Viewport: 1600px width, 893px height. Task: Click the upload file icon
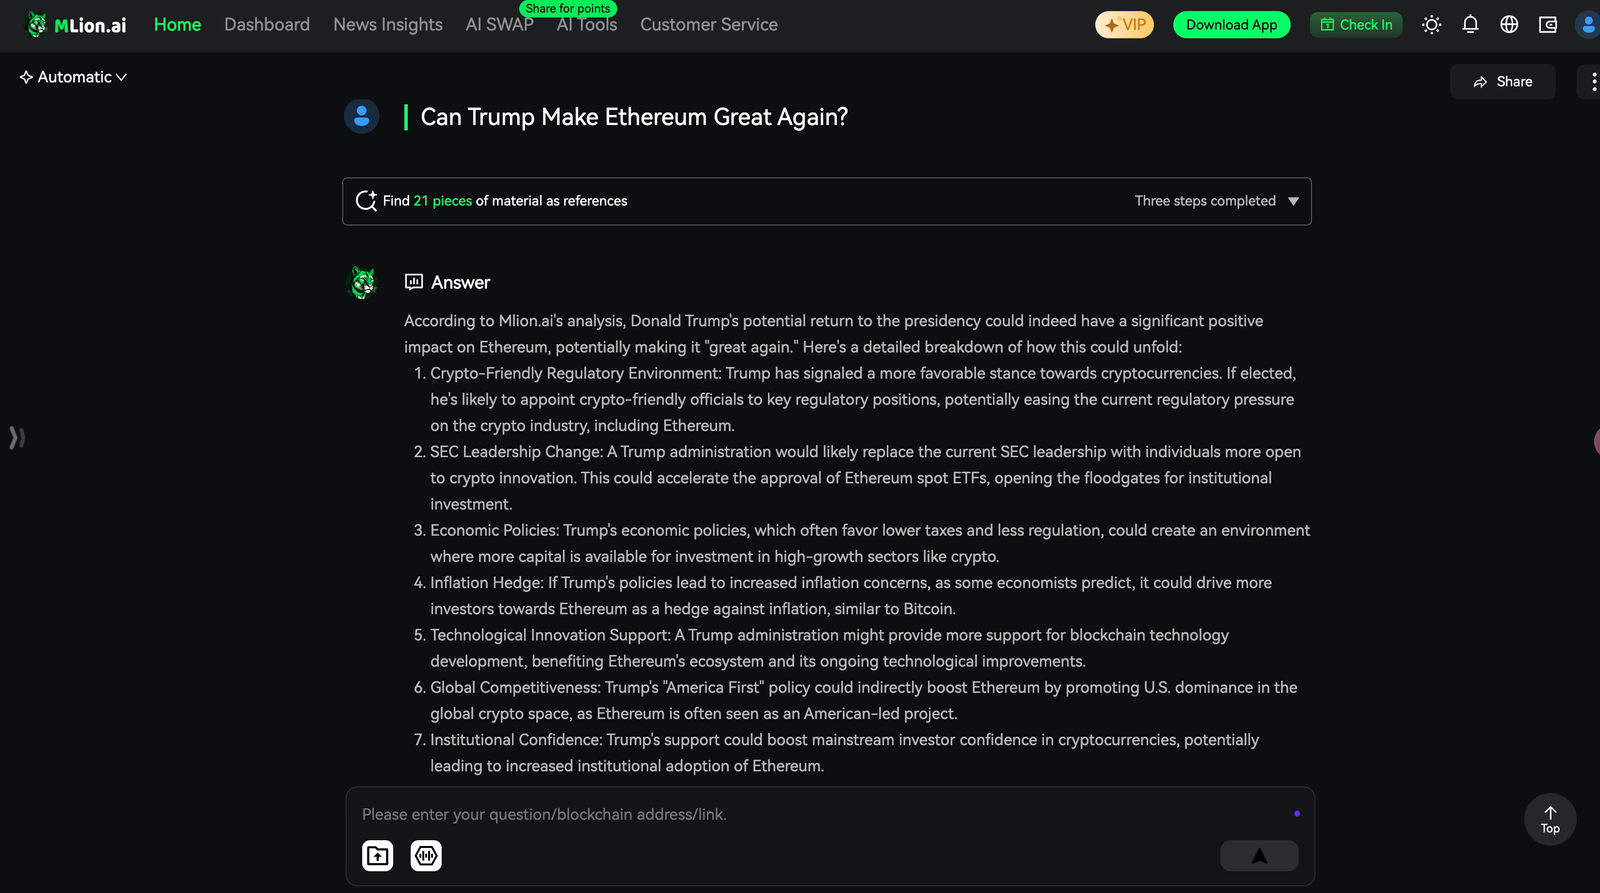coord(377,856)
